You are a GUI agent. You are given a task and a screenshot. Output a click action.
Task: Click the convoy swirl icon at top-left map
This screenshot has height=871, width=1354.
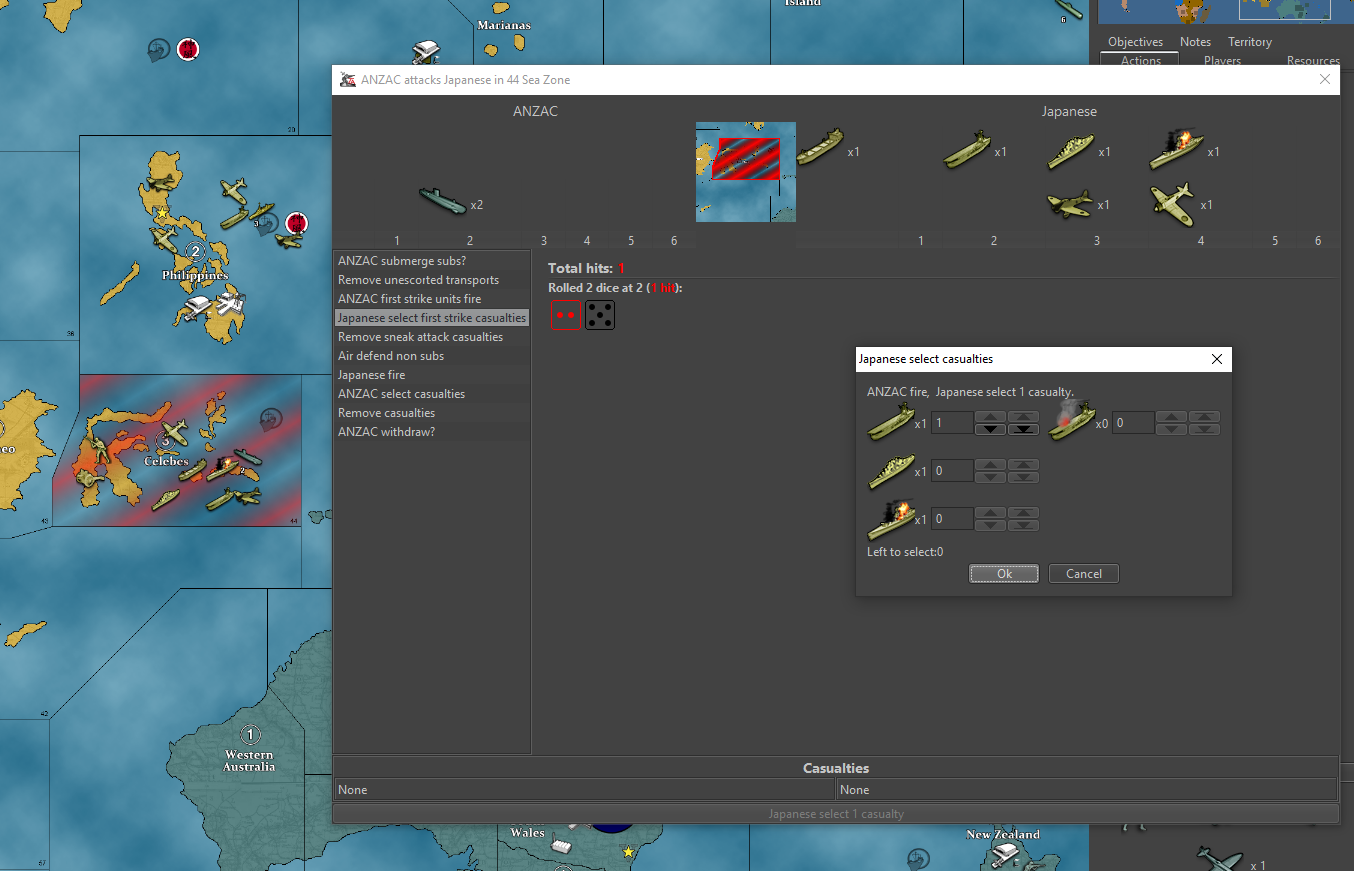[158, 48]
